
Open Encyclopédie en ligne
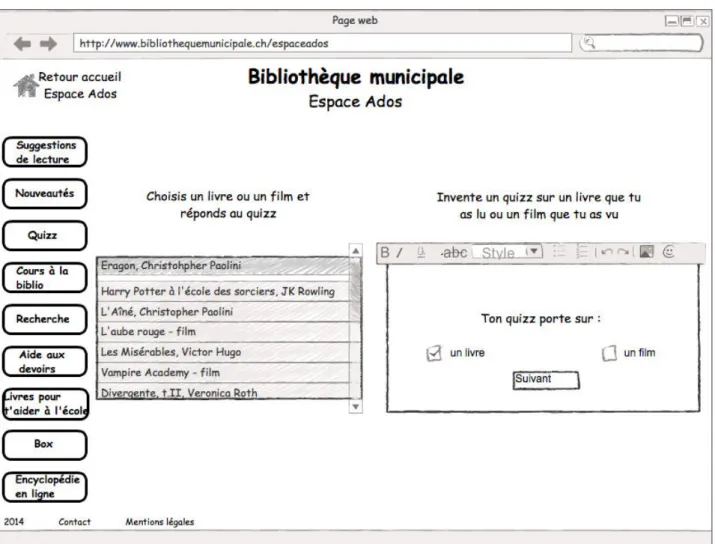tap(45, 487)
